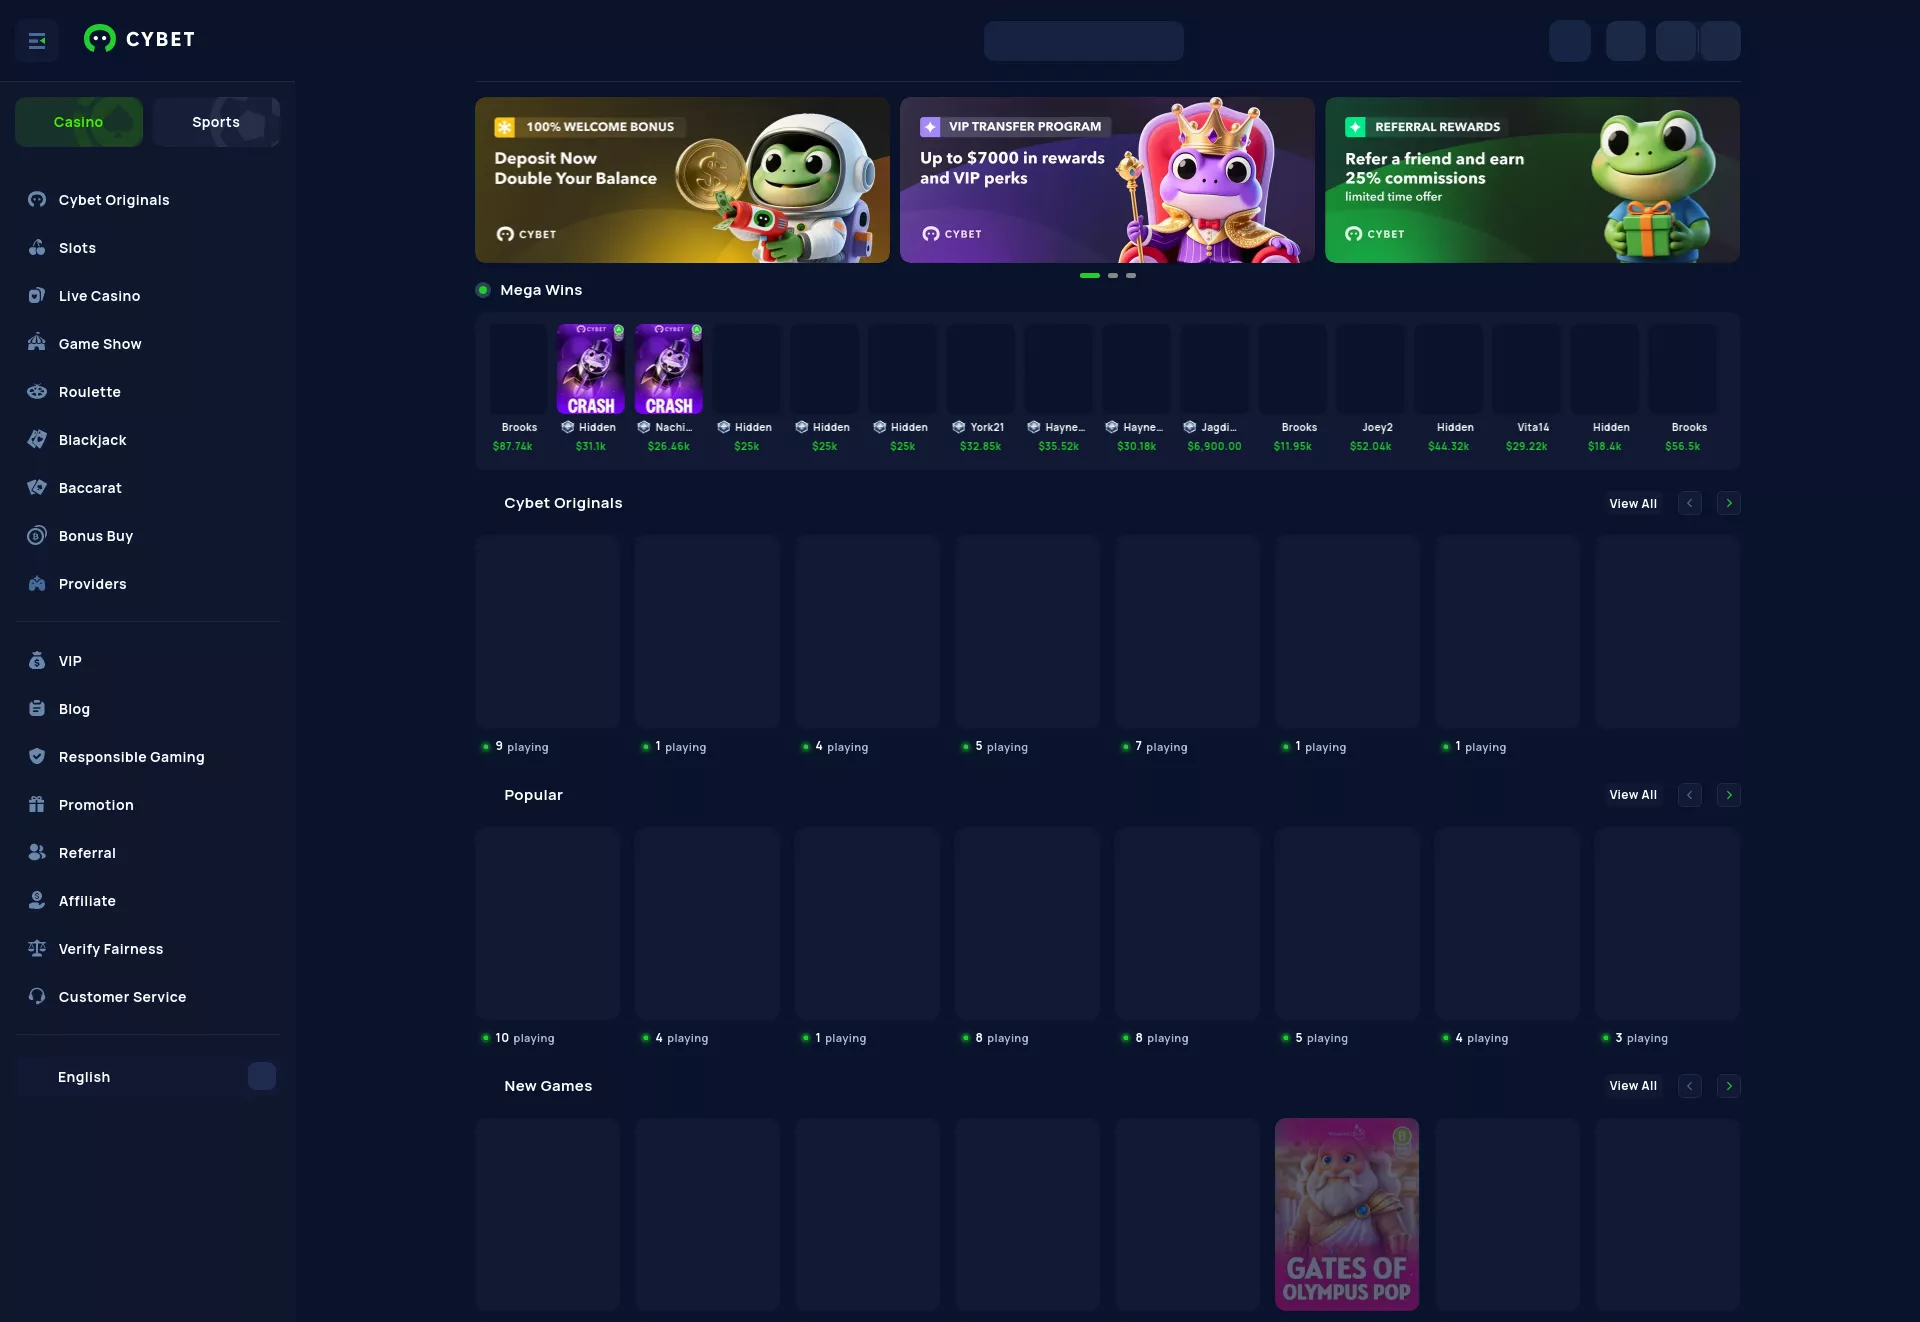Open the Promotion gift icon
The height and width of the screenshot is (1322, 1920).
(37, 804)
